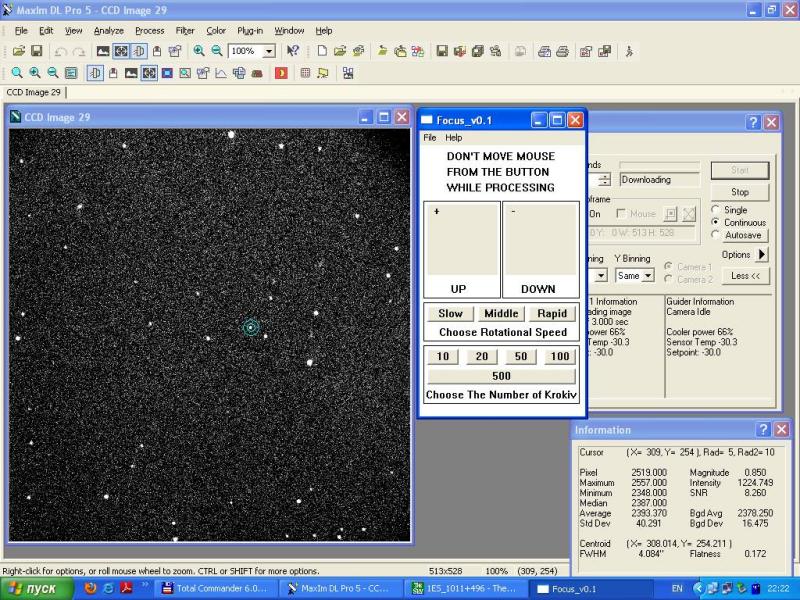Click the grid icon in the second toolbar

(x=305, y=73)
